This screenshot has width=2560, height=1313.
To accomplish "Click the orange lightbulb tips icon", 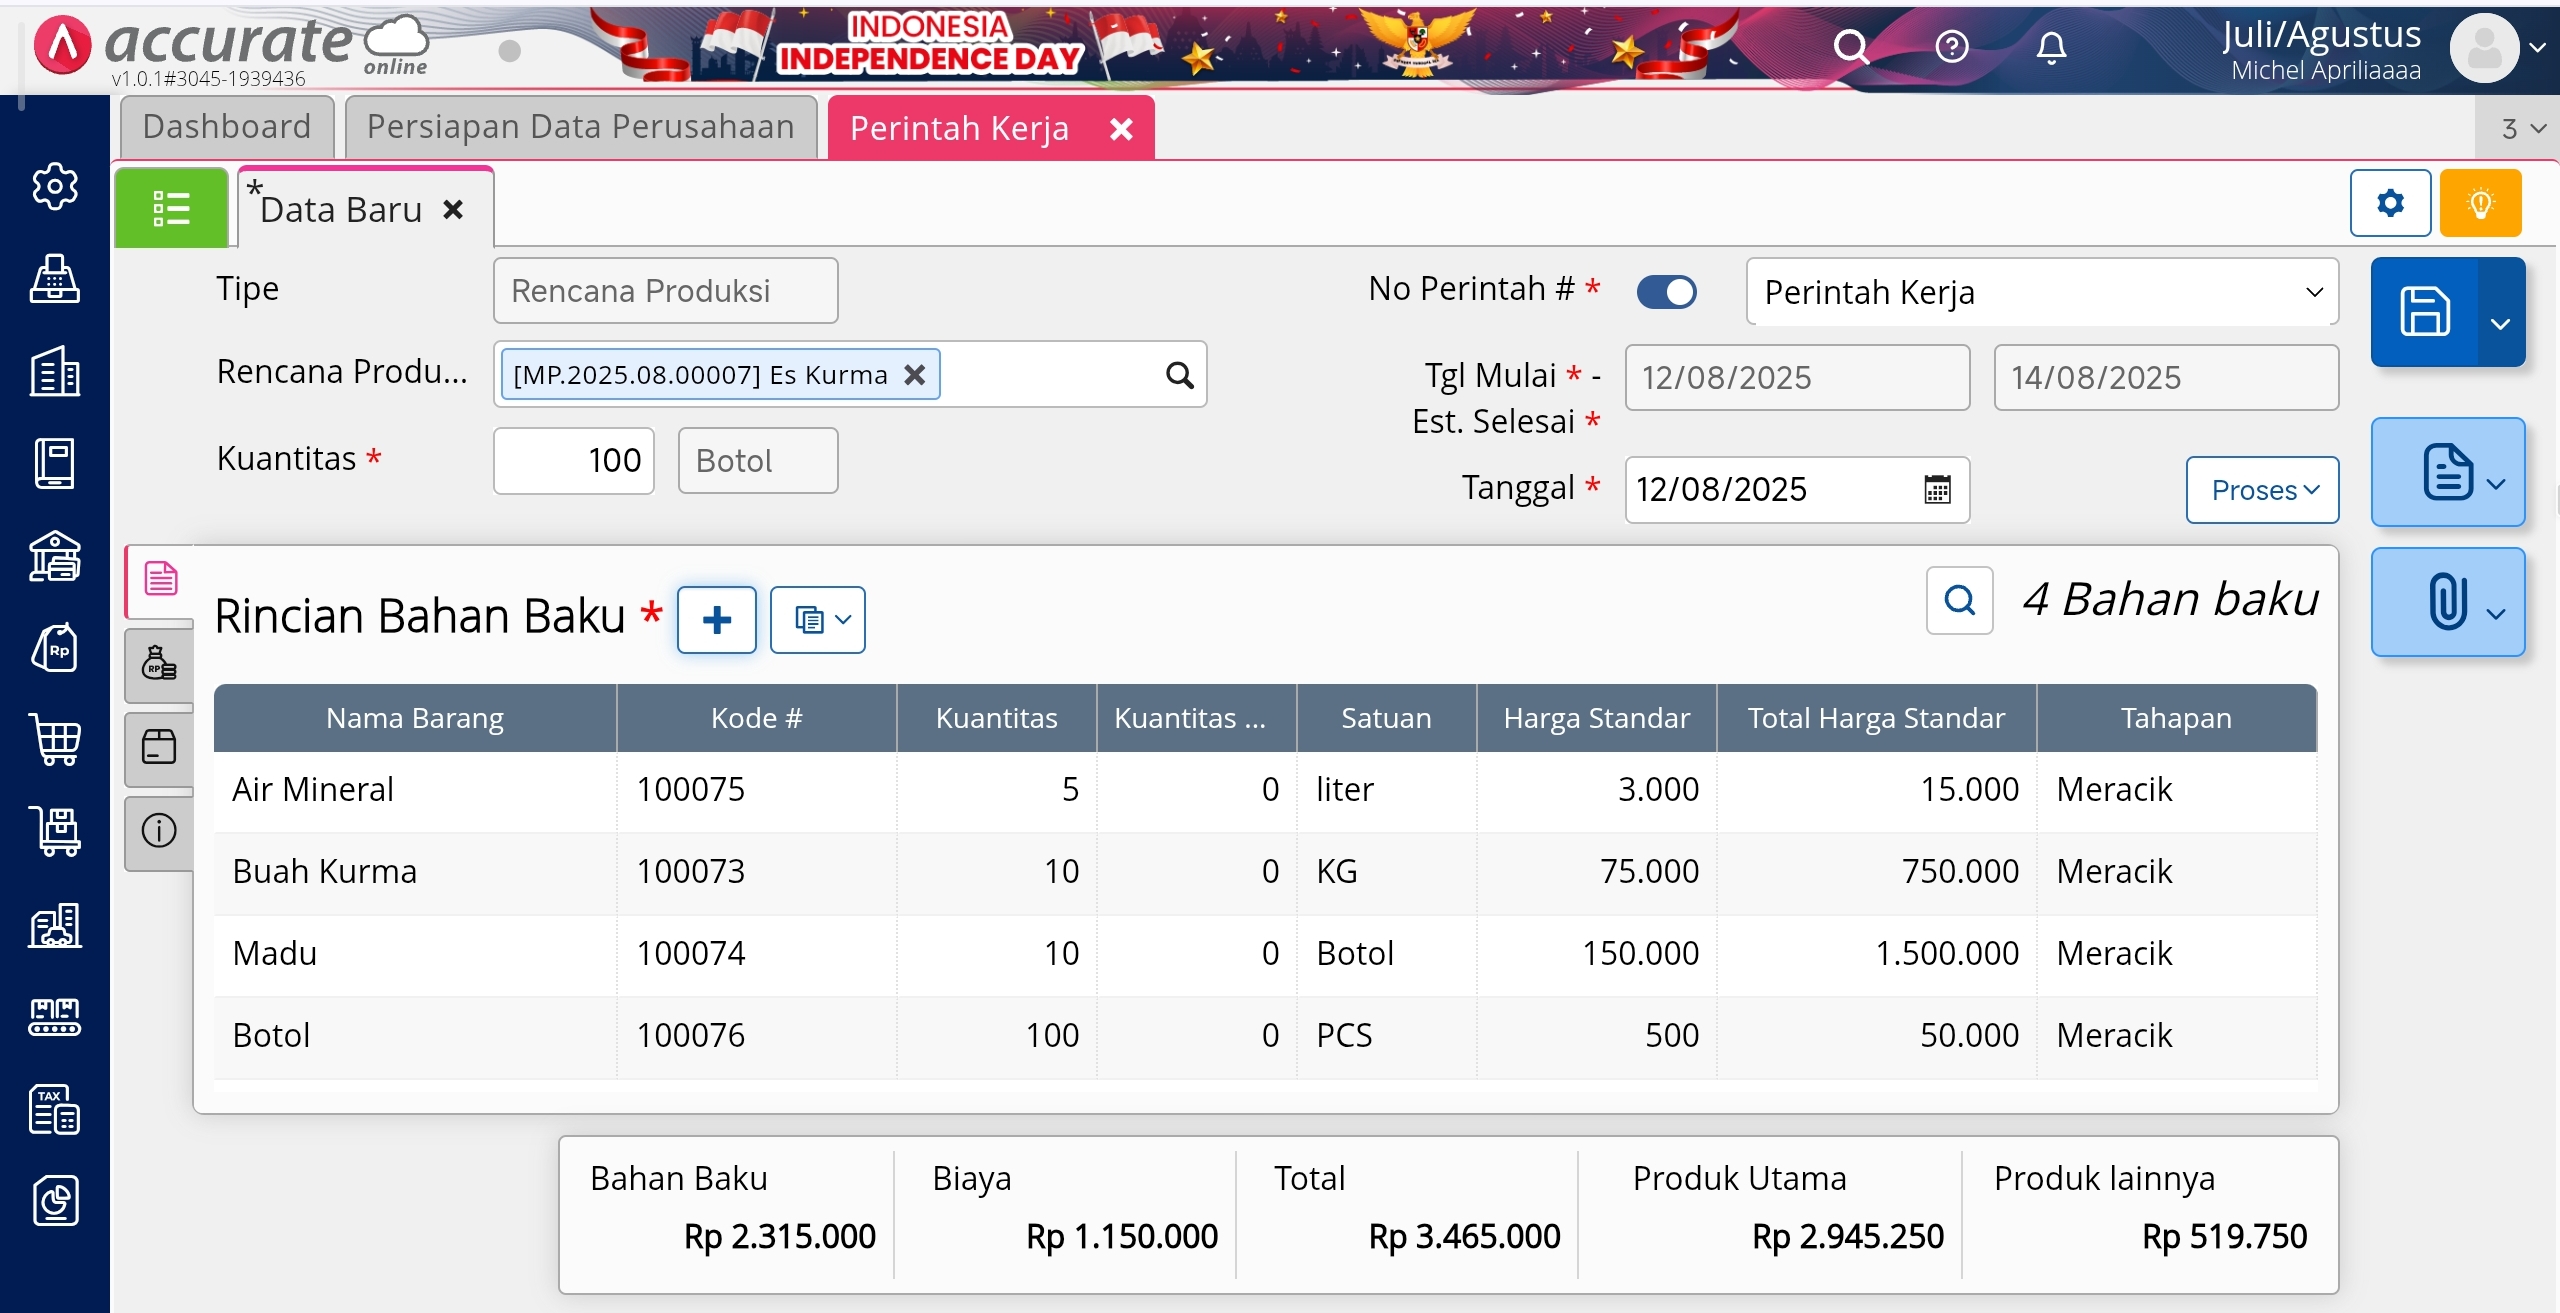I will [x=2480, y=203].
